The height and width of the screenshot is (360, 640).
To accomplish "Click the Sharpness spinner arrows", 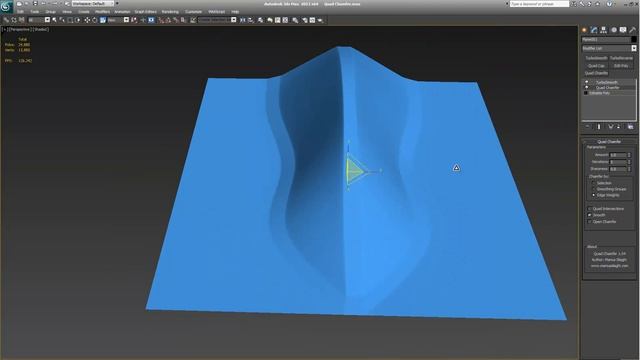I will click(x=629, y=169).
